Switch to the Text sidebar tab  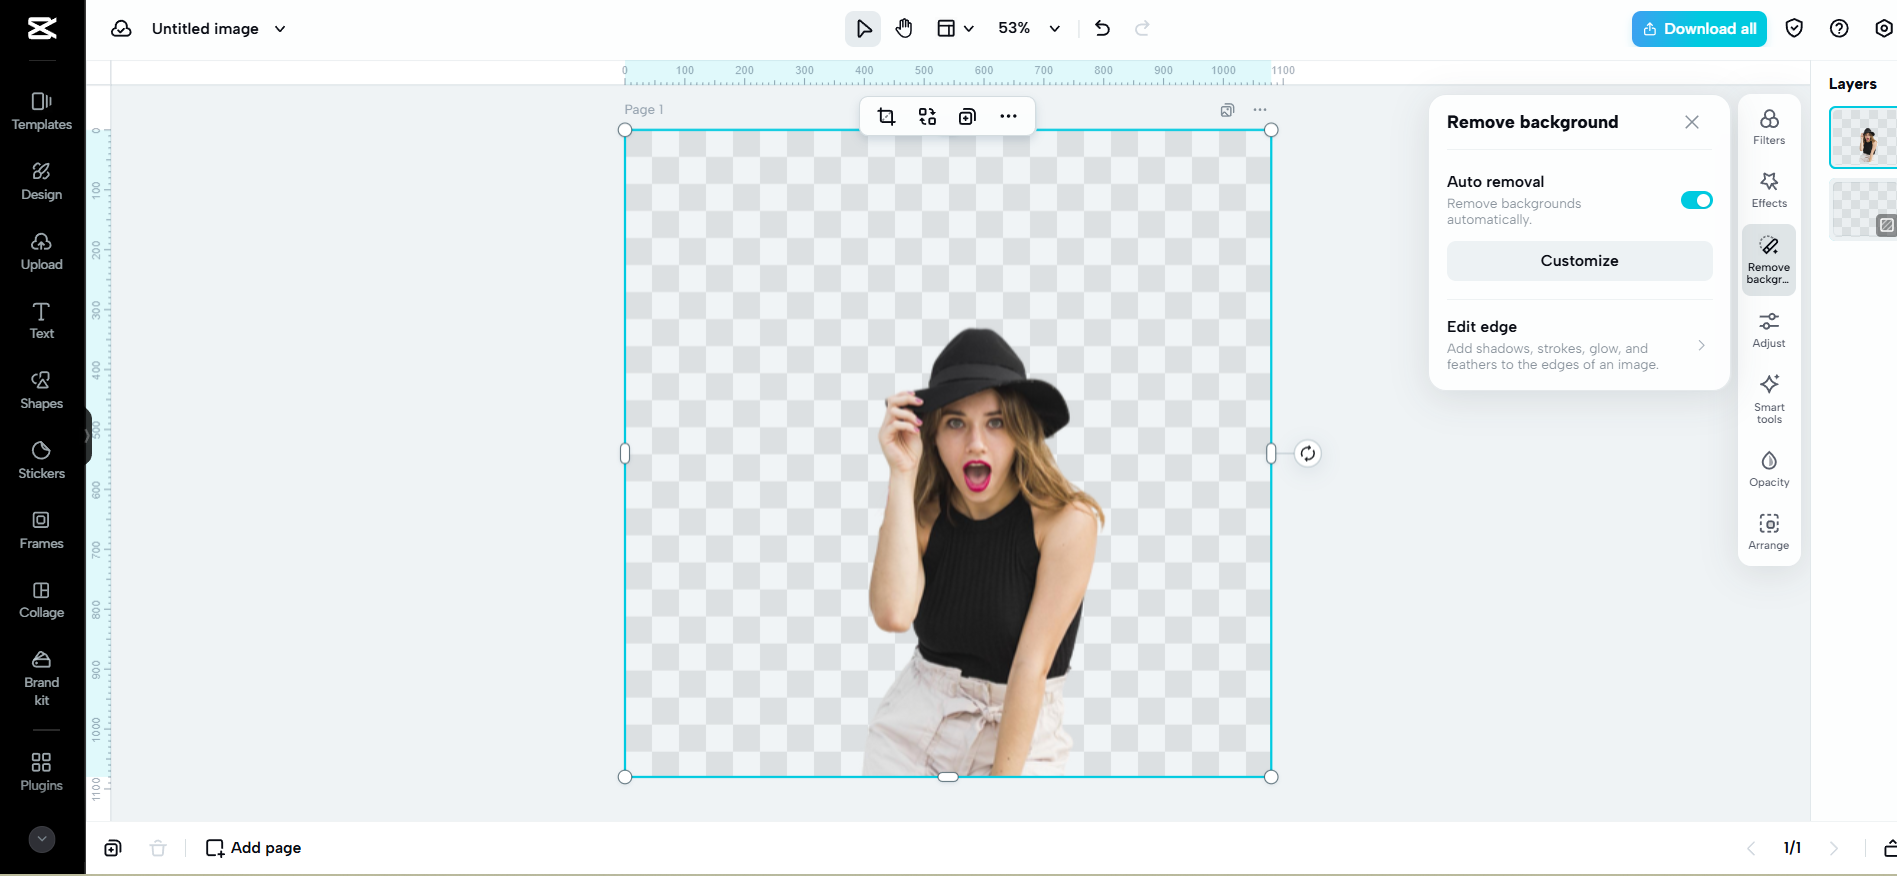tap(41, 320)
